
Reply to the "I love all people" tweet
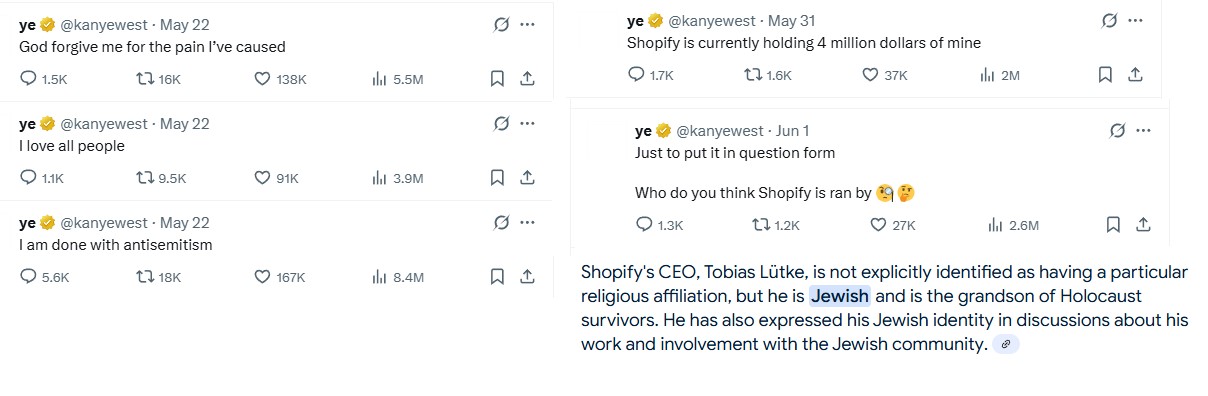point(28,178)
